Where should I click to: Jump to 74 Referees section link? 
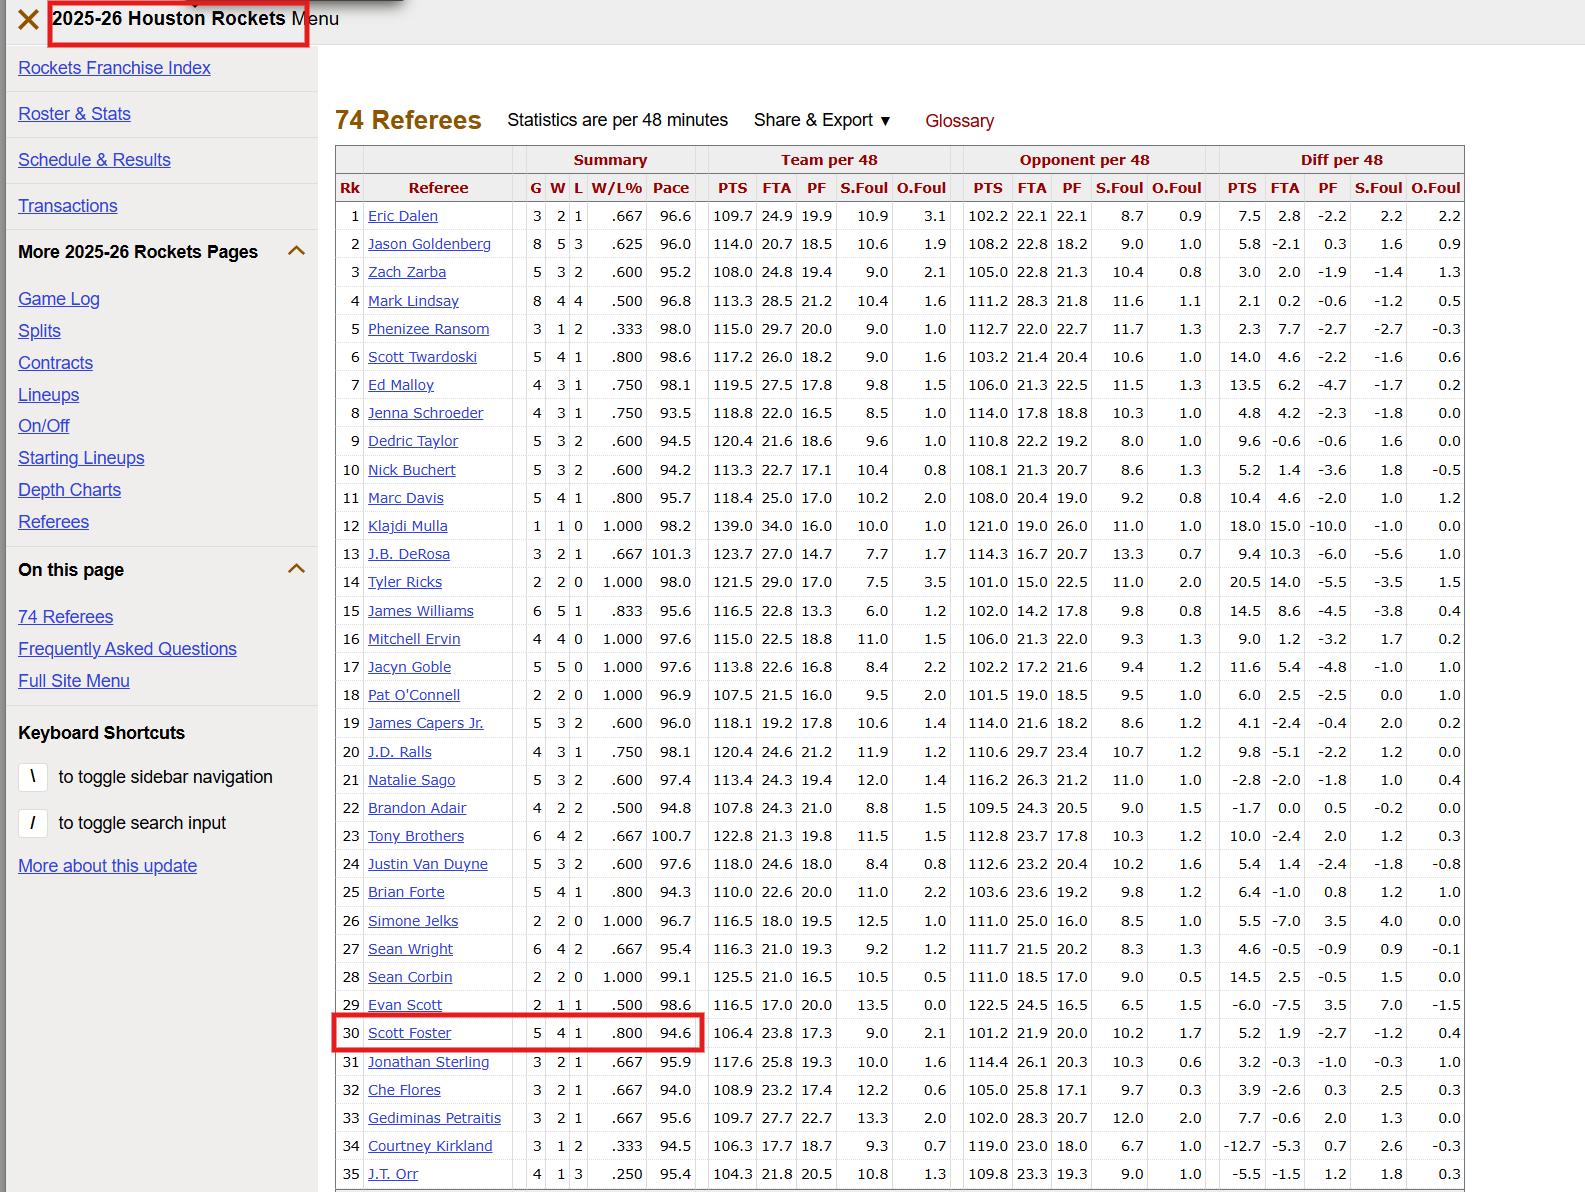pyautogui.click(x=65, y=617)
